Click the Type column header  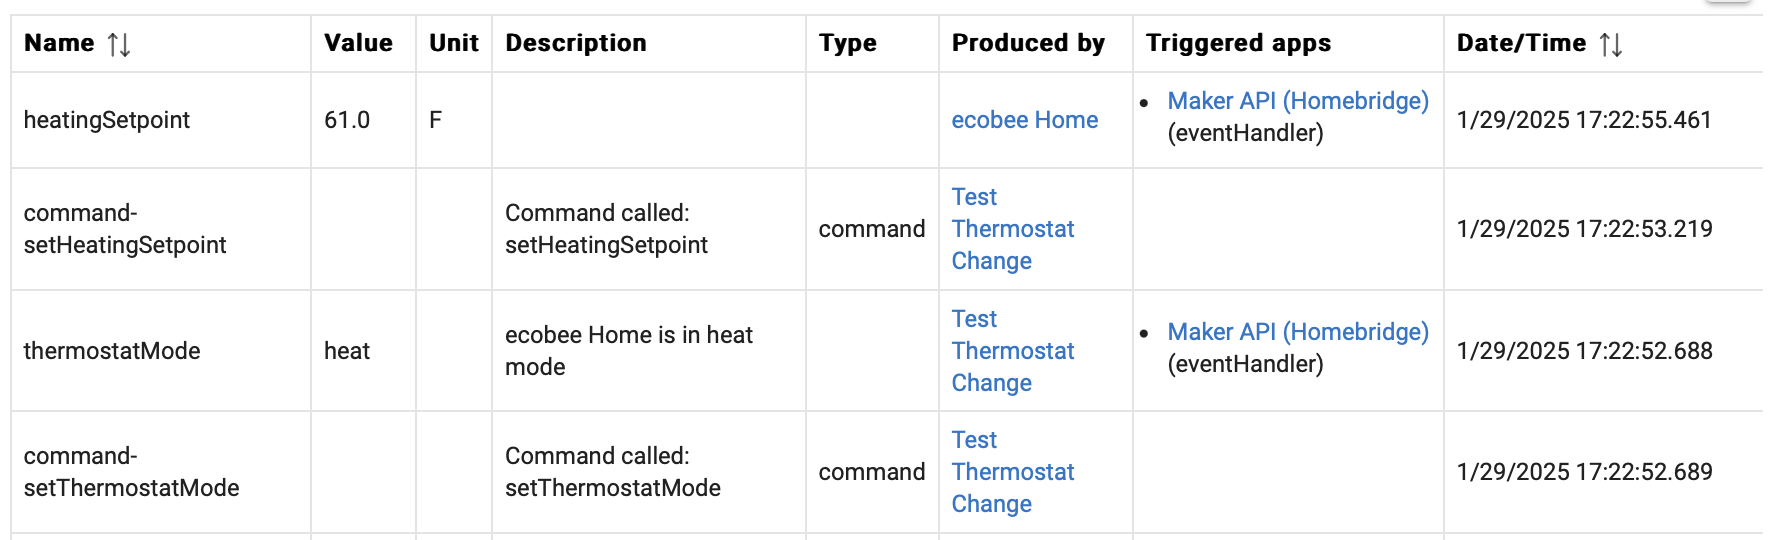click(x=847, y=43)
